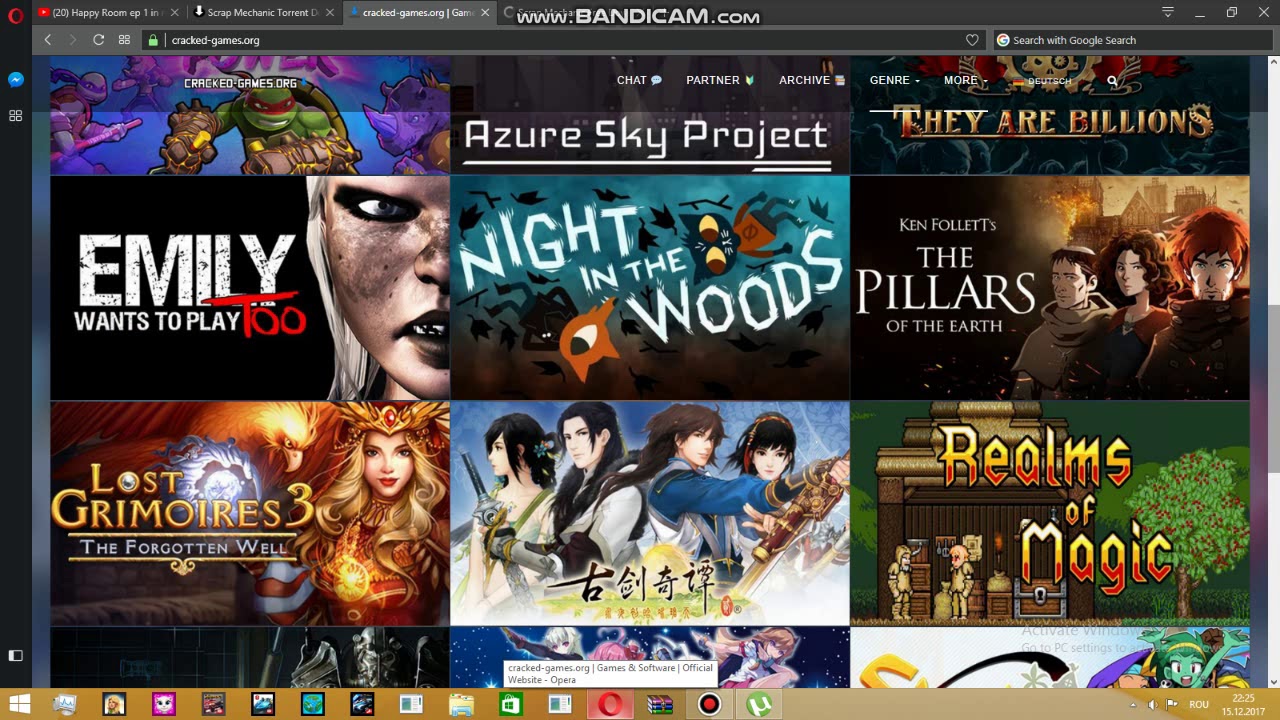Open the Bandicam recorder taskbar icon
Viewport: 1280px width, 720px height.
[x=709, y=705]
